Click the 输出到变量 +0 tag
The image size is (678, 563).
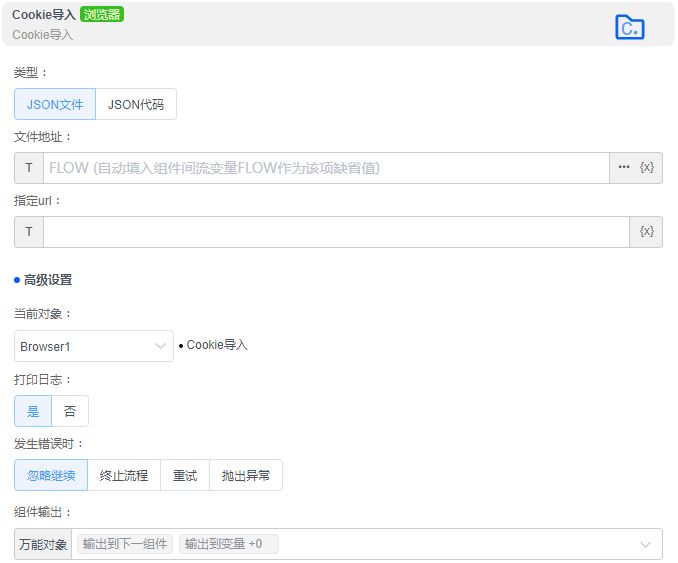(x=229, y=544)
